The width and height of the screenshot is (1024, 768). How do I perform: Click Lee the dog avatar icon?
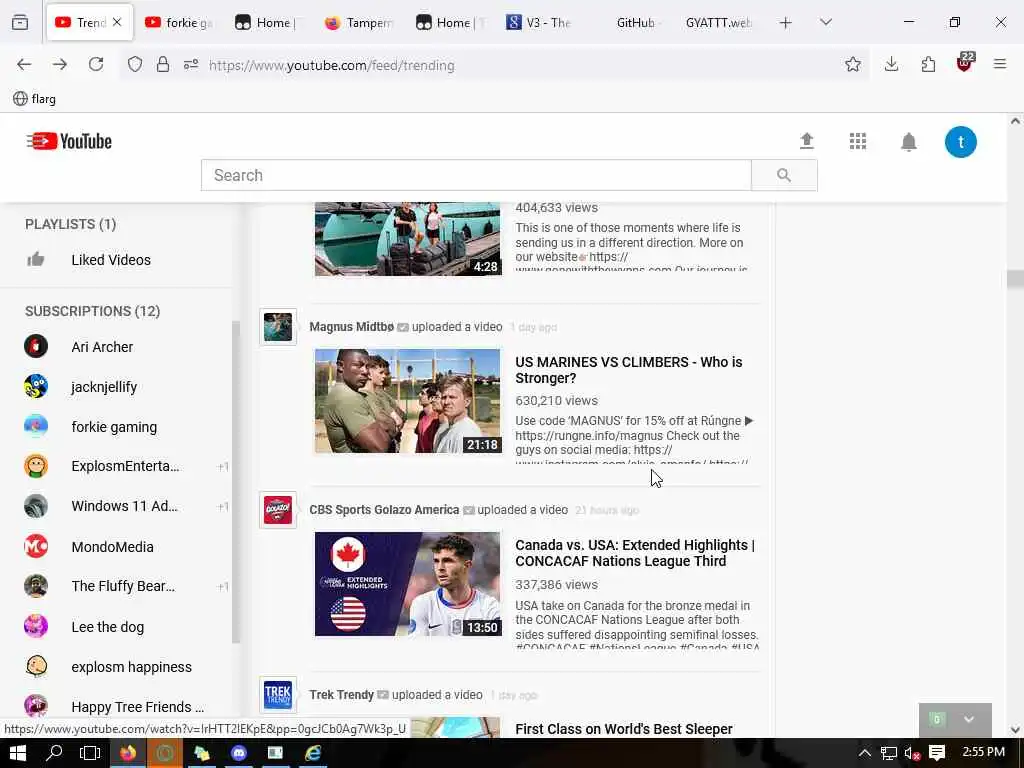(x=36, y=626)
